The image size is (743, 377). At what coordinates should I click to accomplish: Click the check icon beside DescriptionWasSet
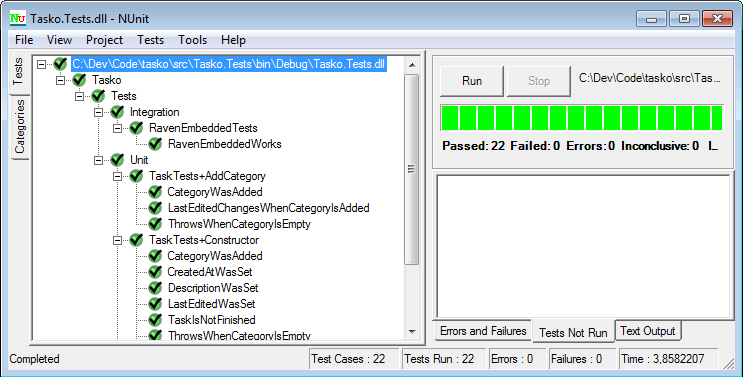pos(155,288)
